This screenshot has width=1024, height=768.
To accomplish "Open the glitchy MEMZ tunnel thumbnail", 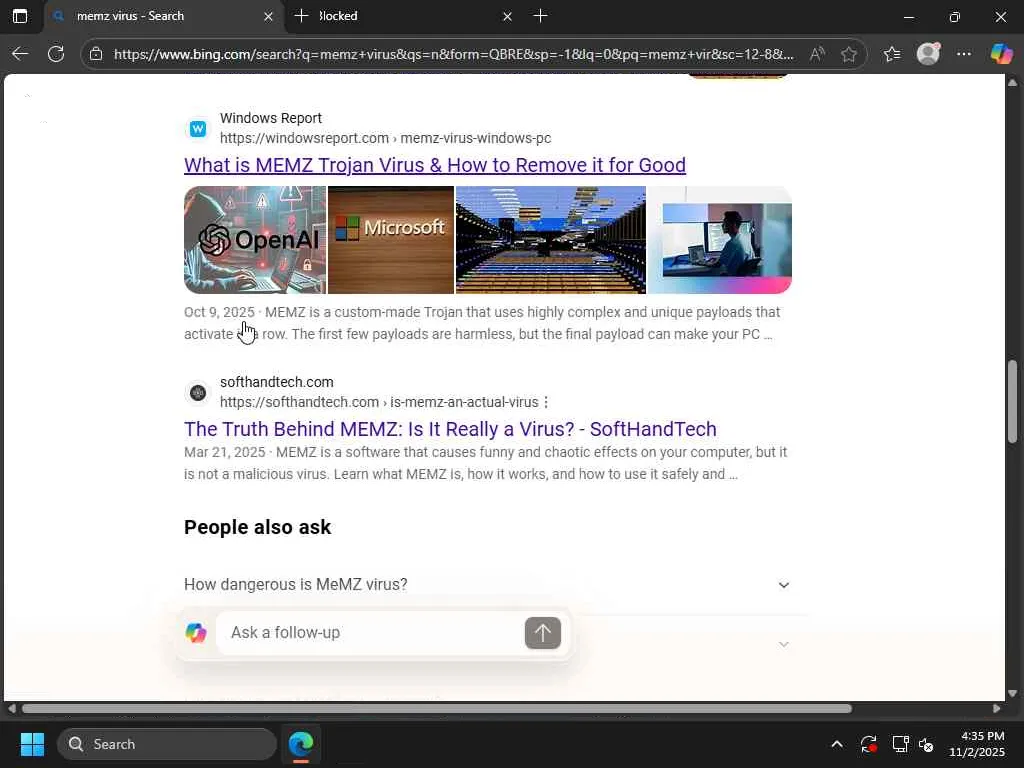I will tap(551, 240).
